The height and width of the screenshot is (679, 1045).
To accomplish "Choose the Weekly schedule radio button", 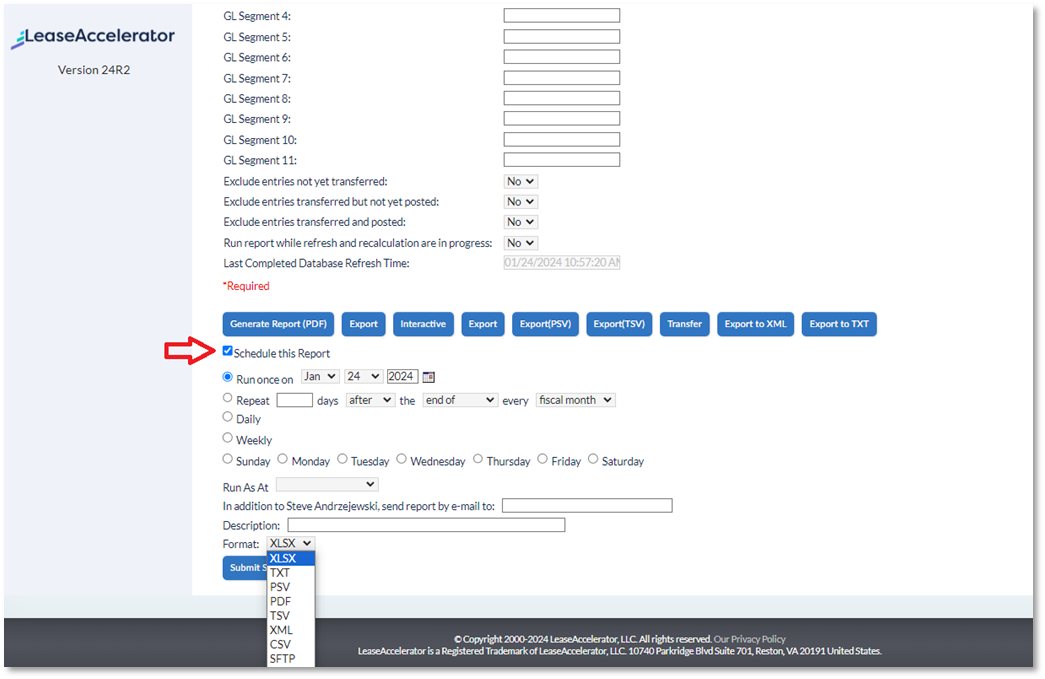I will point(227,438).
